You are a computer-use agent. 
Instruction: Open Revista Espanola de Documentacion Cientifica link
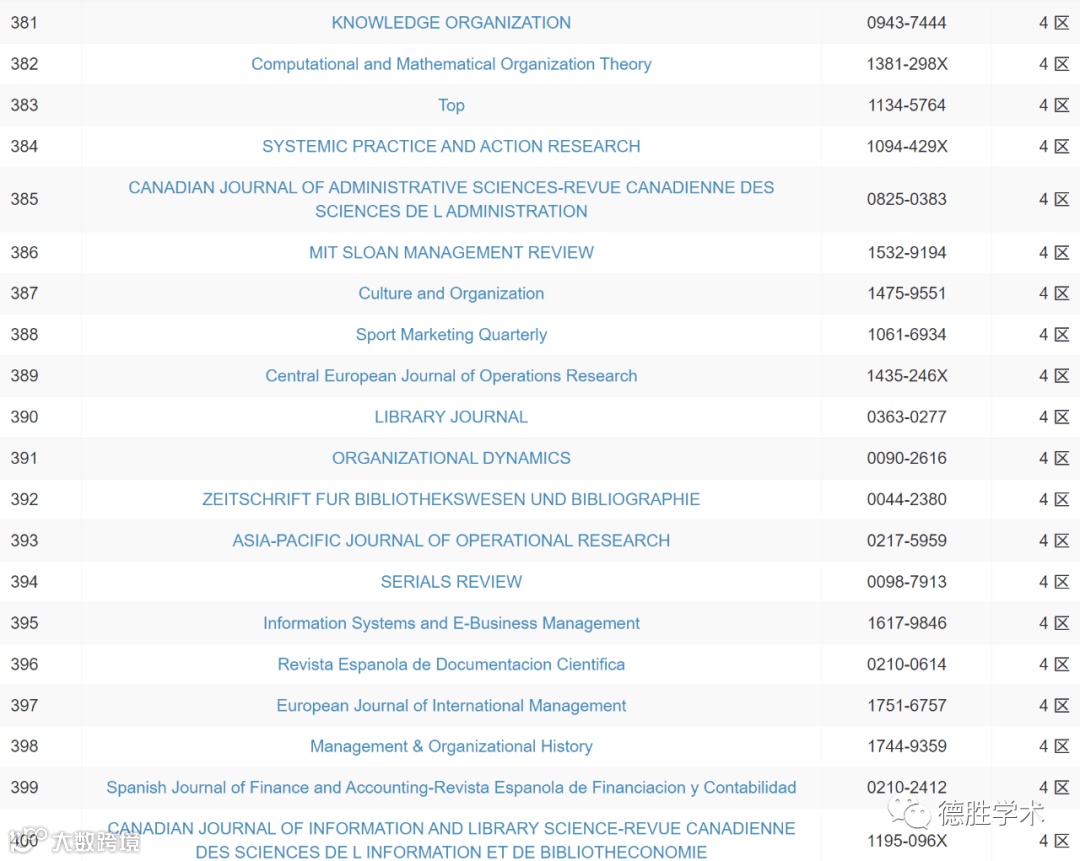(x=451, y=665)
